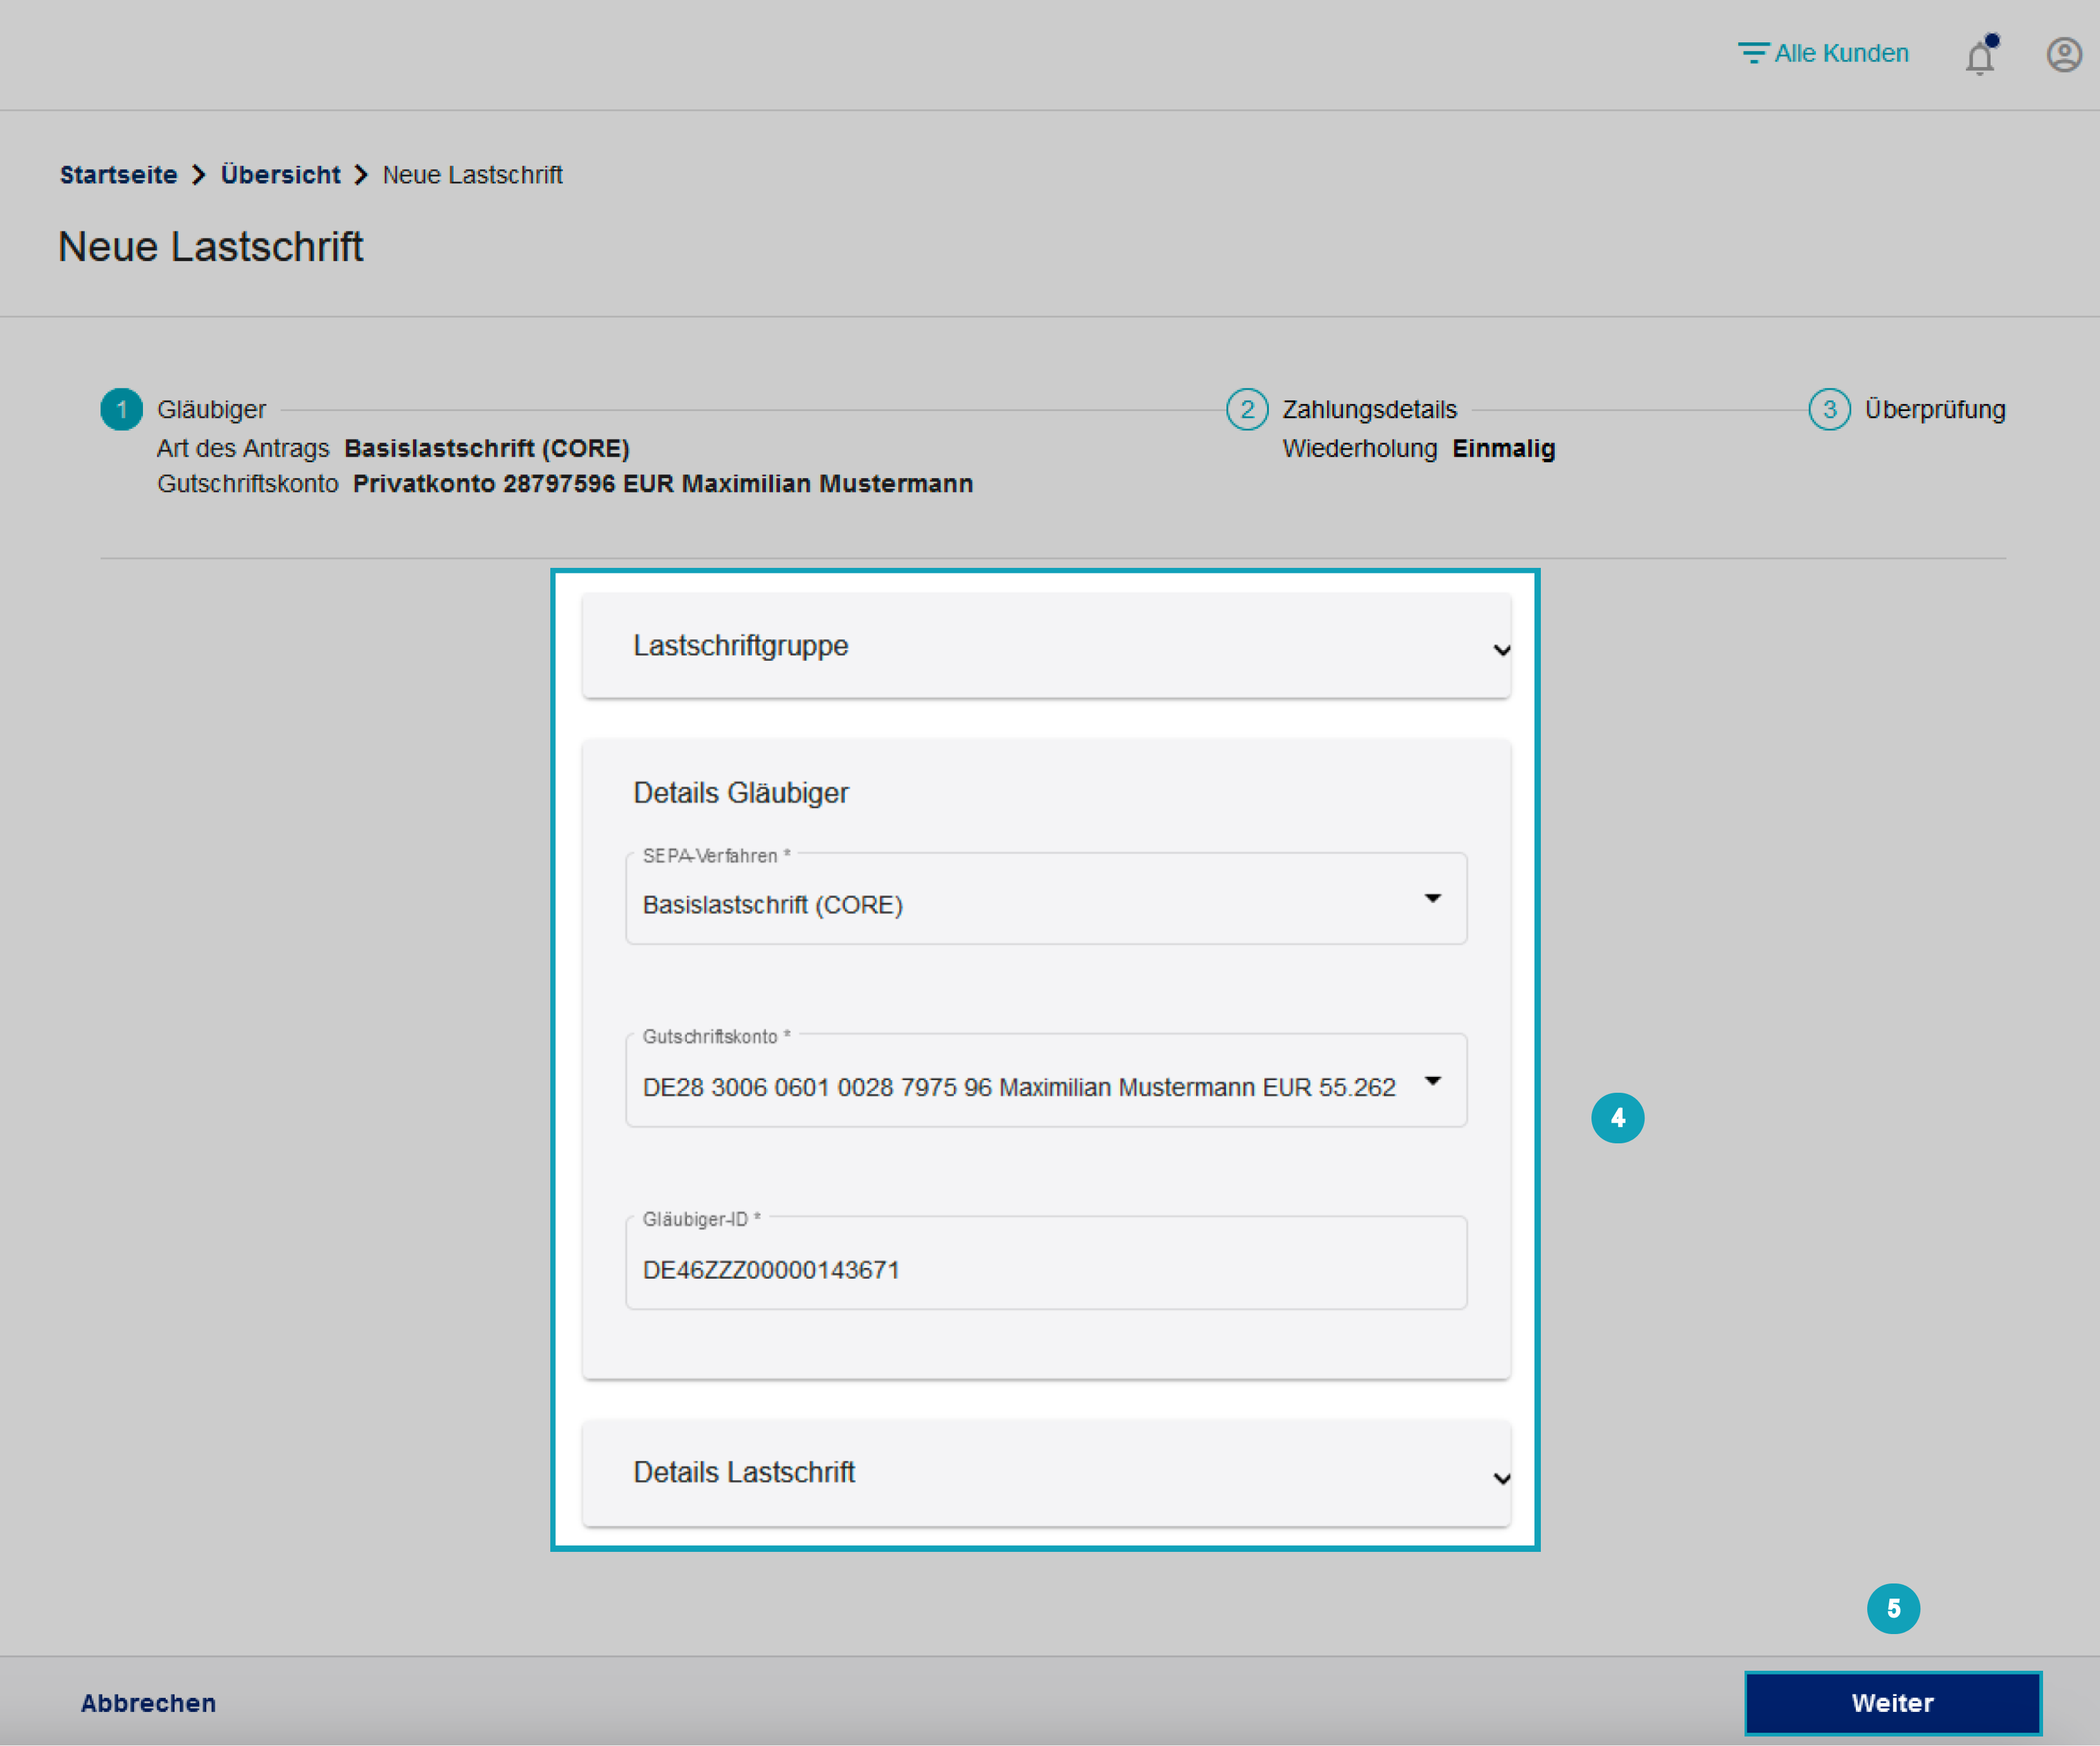Select step 3 Überprüfung circle
Viewport: 2100px width, 1746px height.
(1829, 409)
